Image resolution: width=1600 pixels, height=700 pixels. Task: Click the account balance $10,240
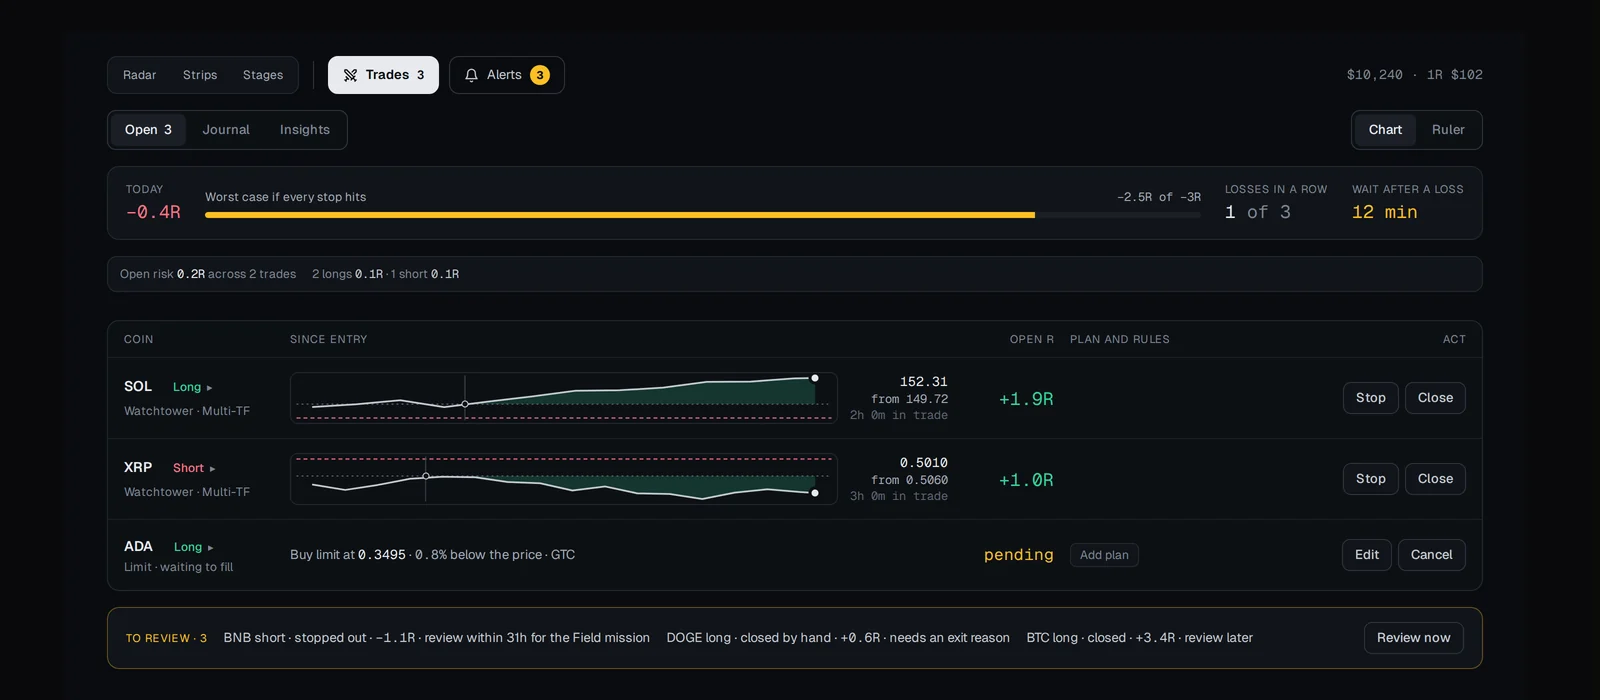point(1375,75)
